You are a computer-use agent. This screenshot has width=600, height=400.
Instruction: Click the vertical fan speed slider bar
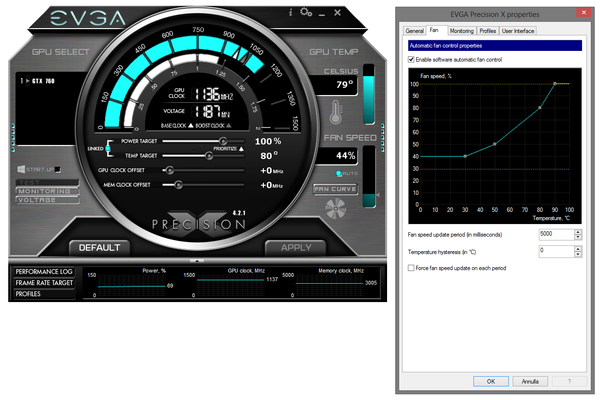369,176
